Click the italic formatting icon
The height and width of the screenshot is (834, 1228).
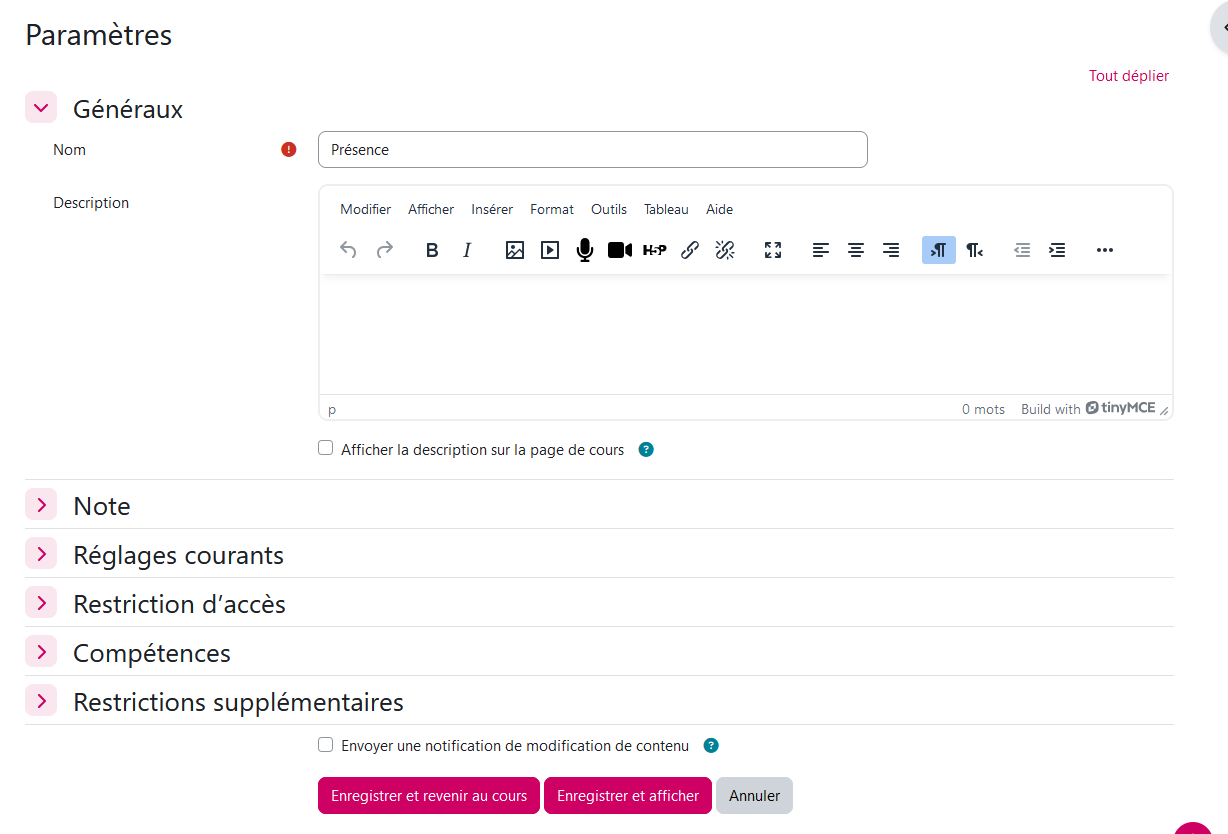467,250
